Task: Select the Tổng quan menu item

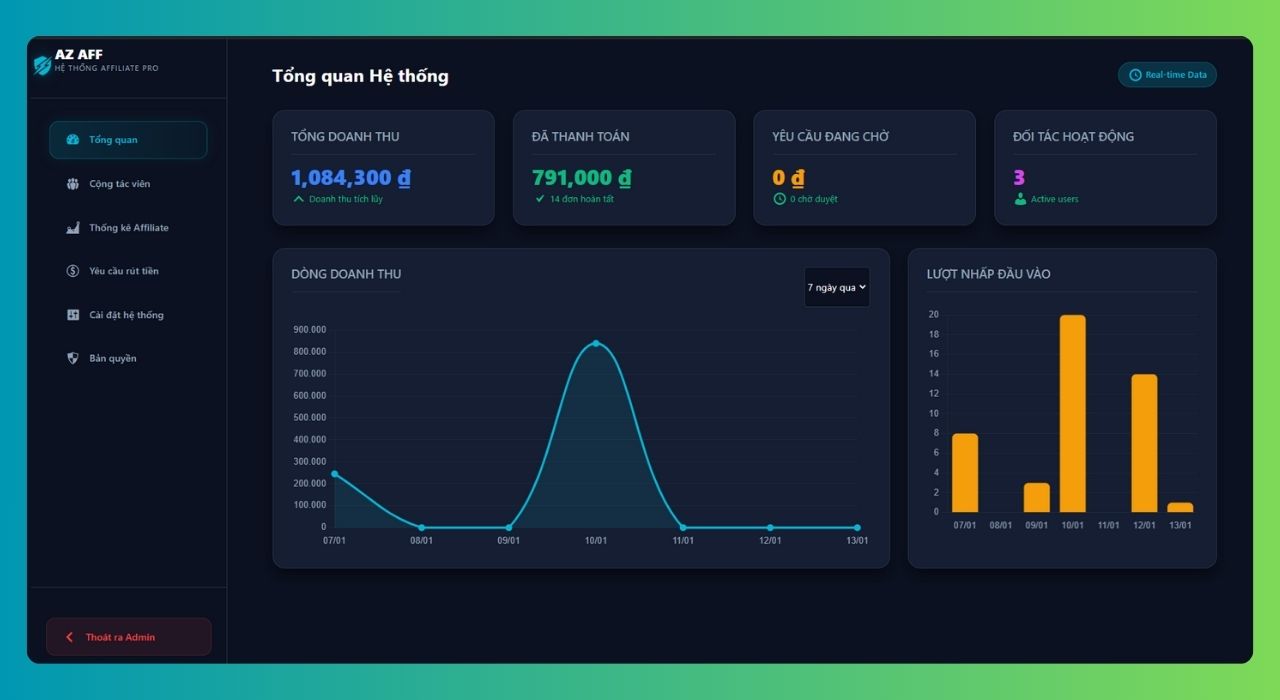Action: [x=128, y=140]
